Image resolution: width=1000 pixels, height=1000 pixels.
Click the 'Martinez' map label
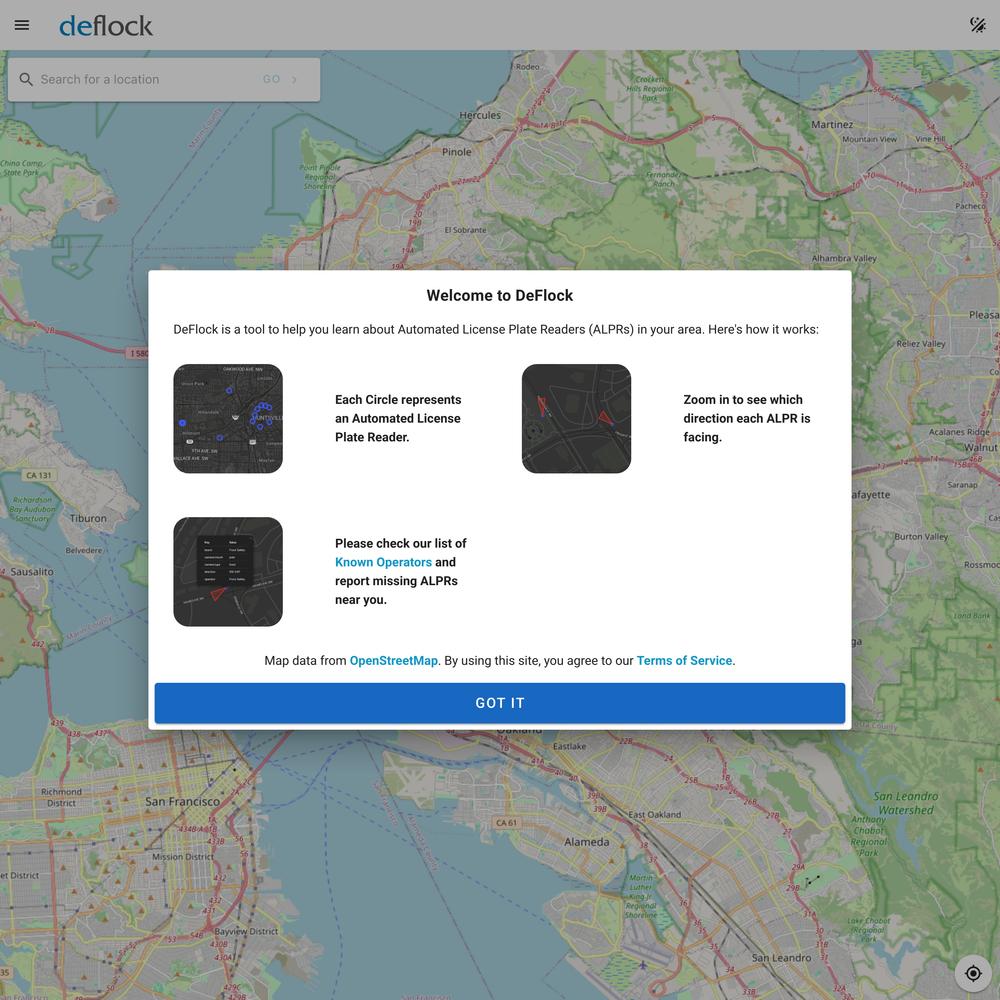click(832, 124)
